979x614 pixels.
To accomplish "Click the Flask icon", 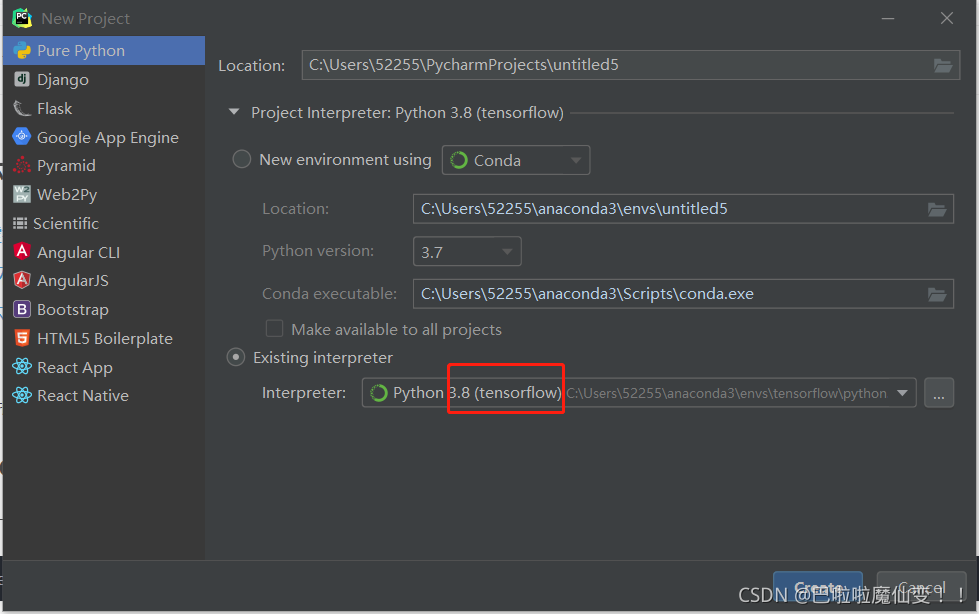I will point(22,108).
